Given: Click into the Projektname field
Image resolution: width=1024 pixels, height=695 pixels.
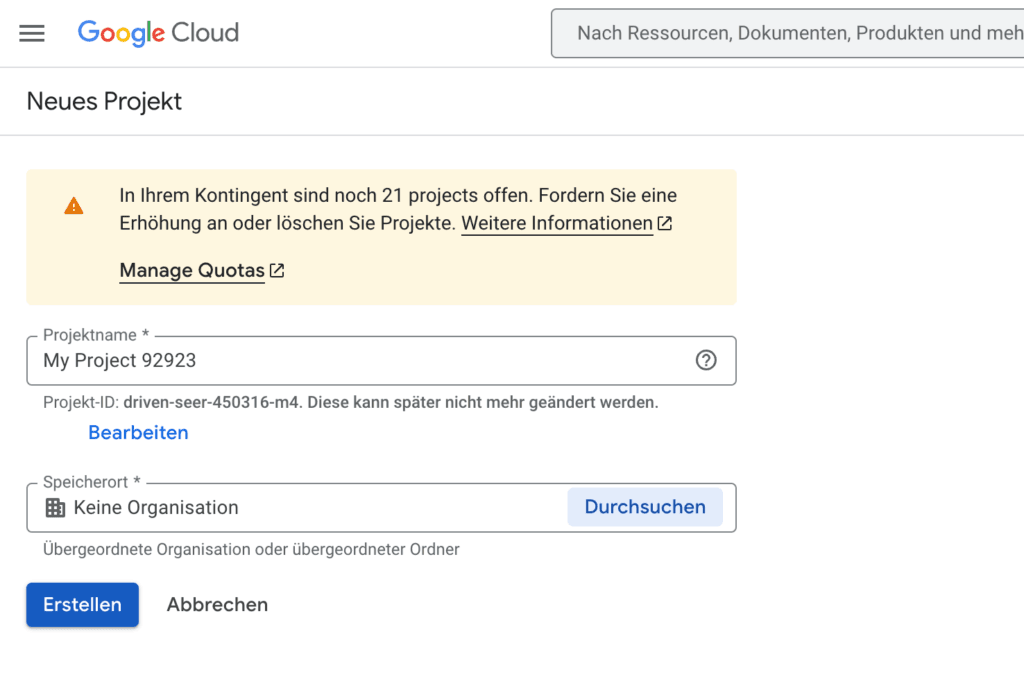Looking at the screenshot, I should [x=381, y=361].
